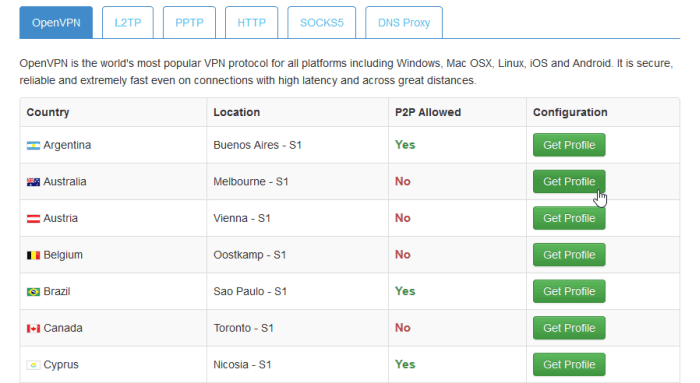Select the Belgium country name
Viewport: 700px width, 383px height.
click(63, 255)
